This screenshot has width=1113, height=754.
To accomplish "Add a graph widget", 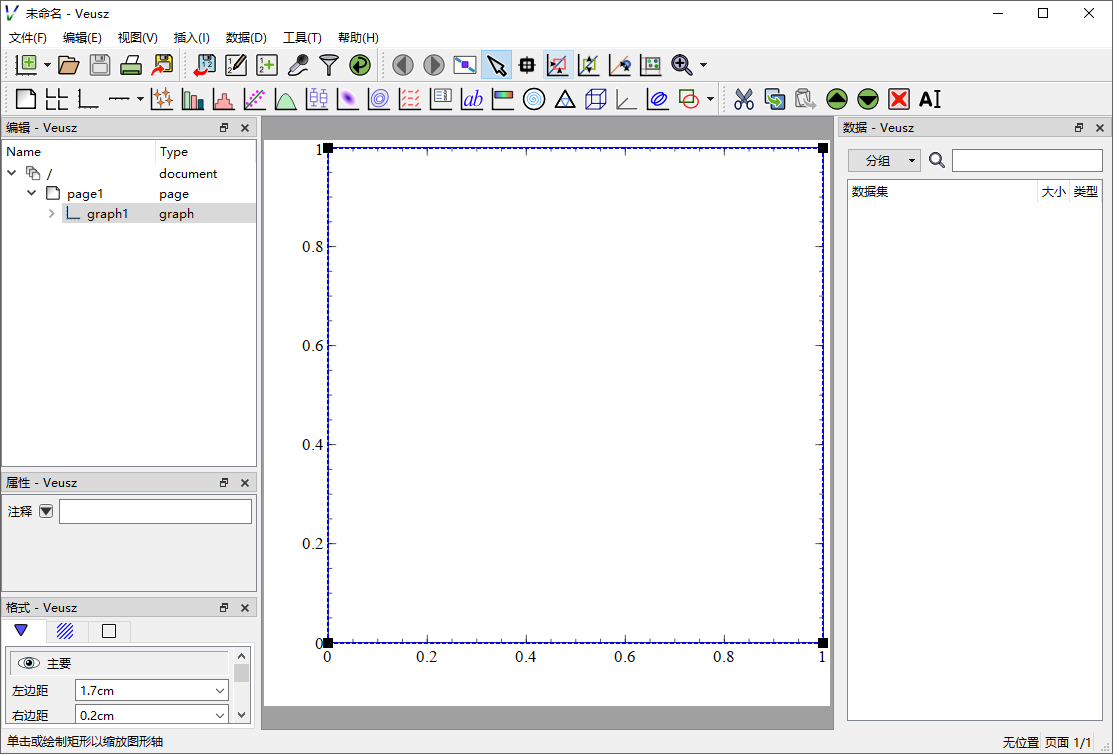I will pos(88,99).
